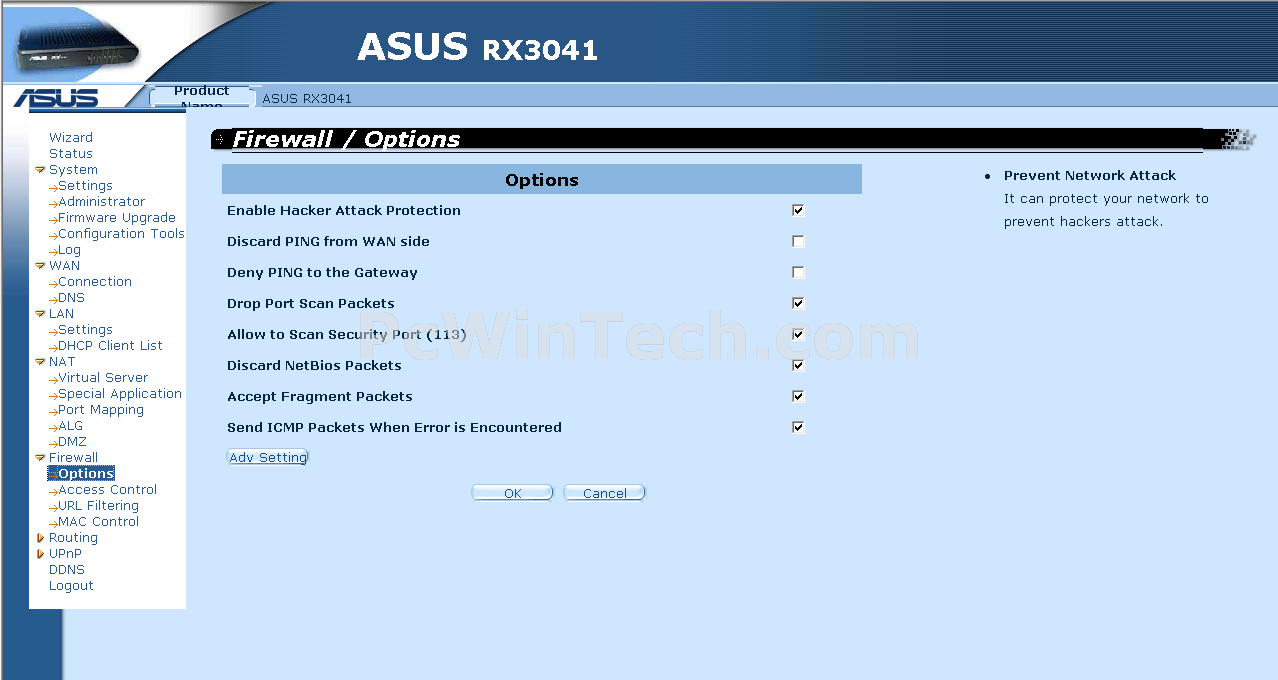Image resolution: width=1278 pixels, height=680 pixels.
Task: Toggle Discard NetBios Packets checkbox
Action: click(x=798, y=365)
